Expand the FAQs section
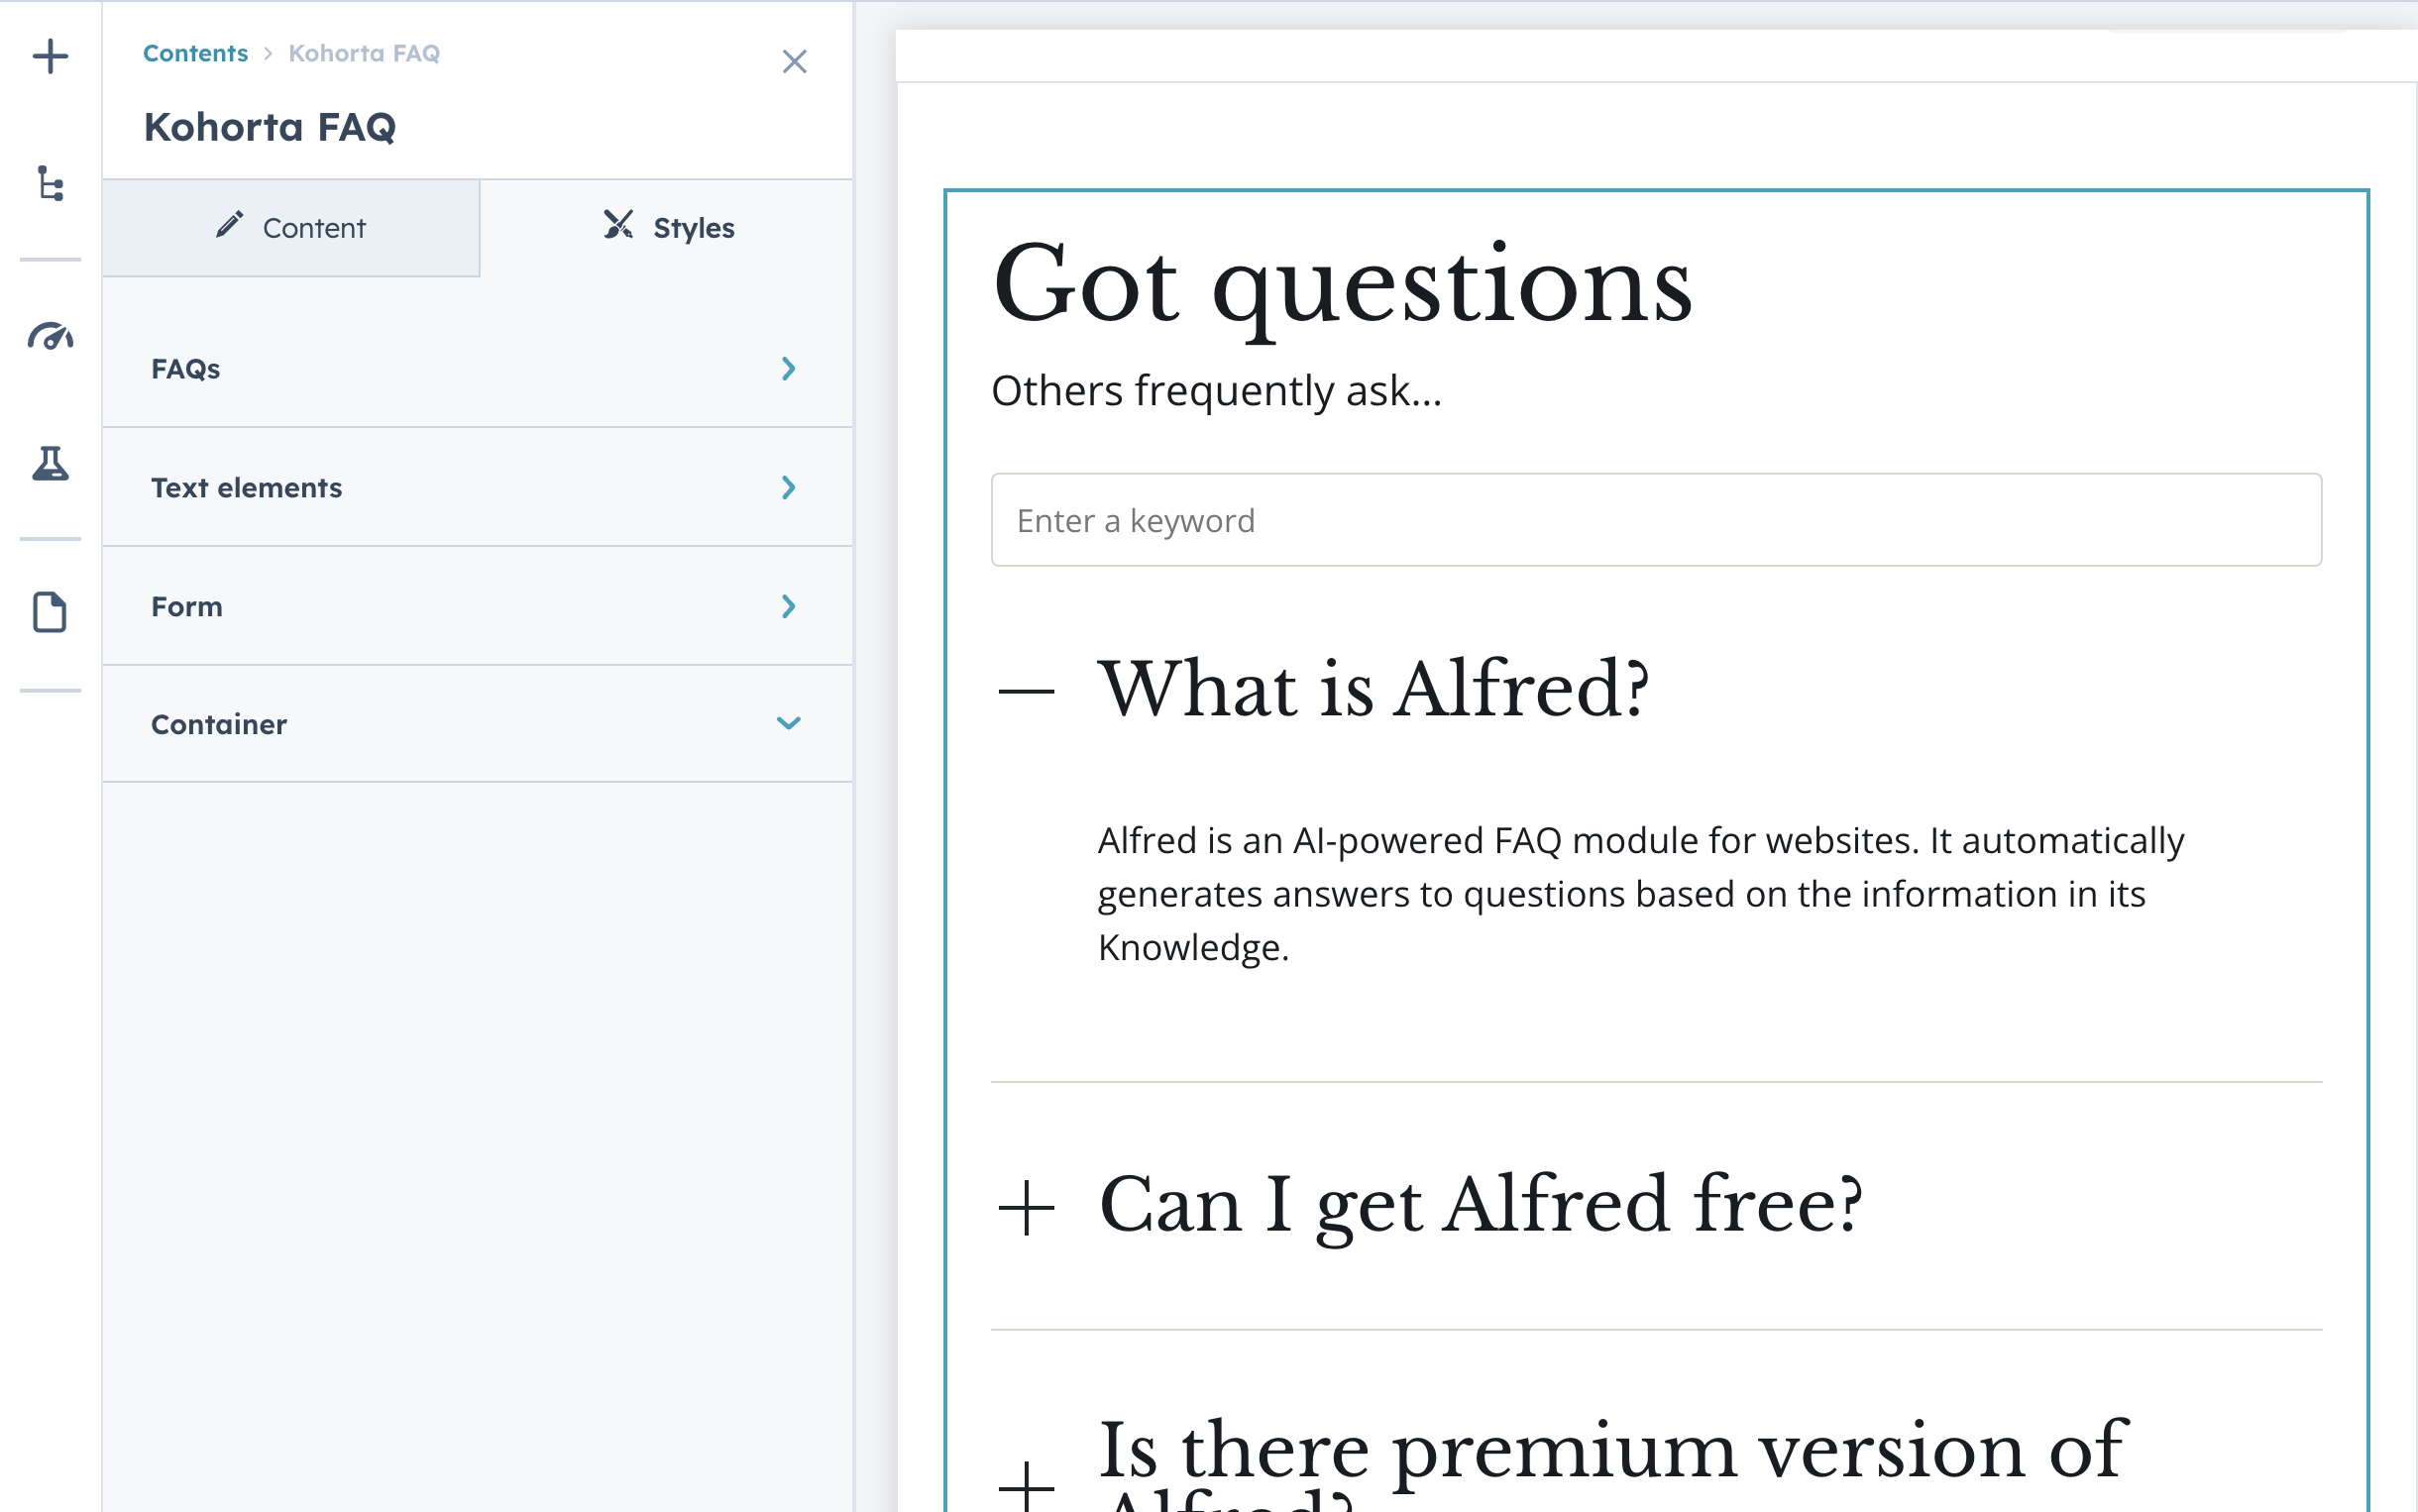This screenshot has width=2418, height=1512. click(477, 369)
